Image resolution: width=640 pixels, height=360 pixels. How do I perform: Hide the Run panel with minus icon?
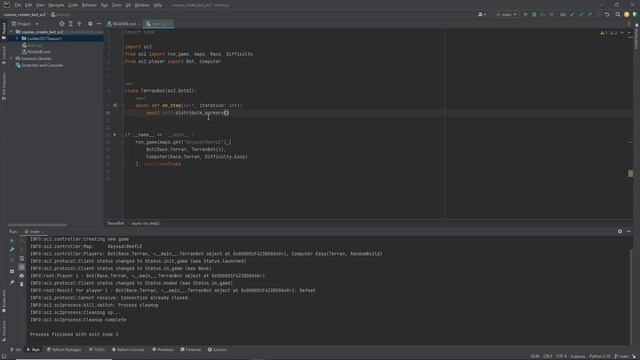click(x=629, y=231)
